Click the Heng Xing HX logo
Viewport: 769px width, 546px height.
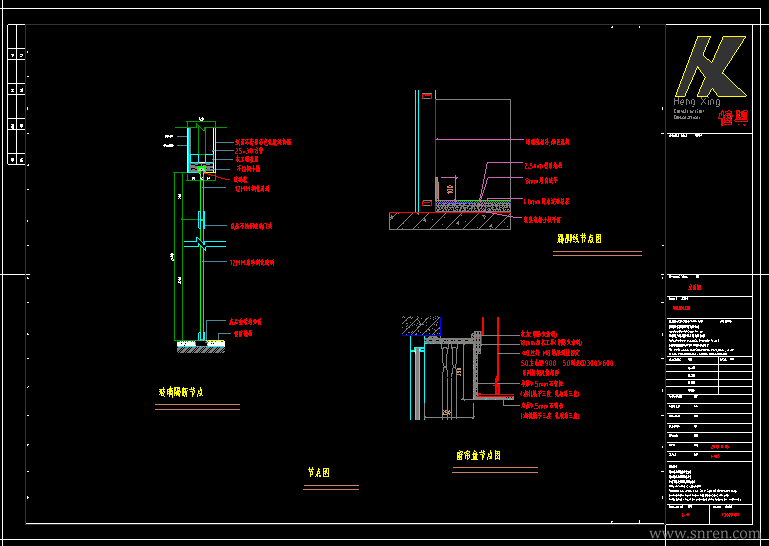tap(711, 66)
